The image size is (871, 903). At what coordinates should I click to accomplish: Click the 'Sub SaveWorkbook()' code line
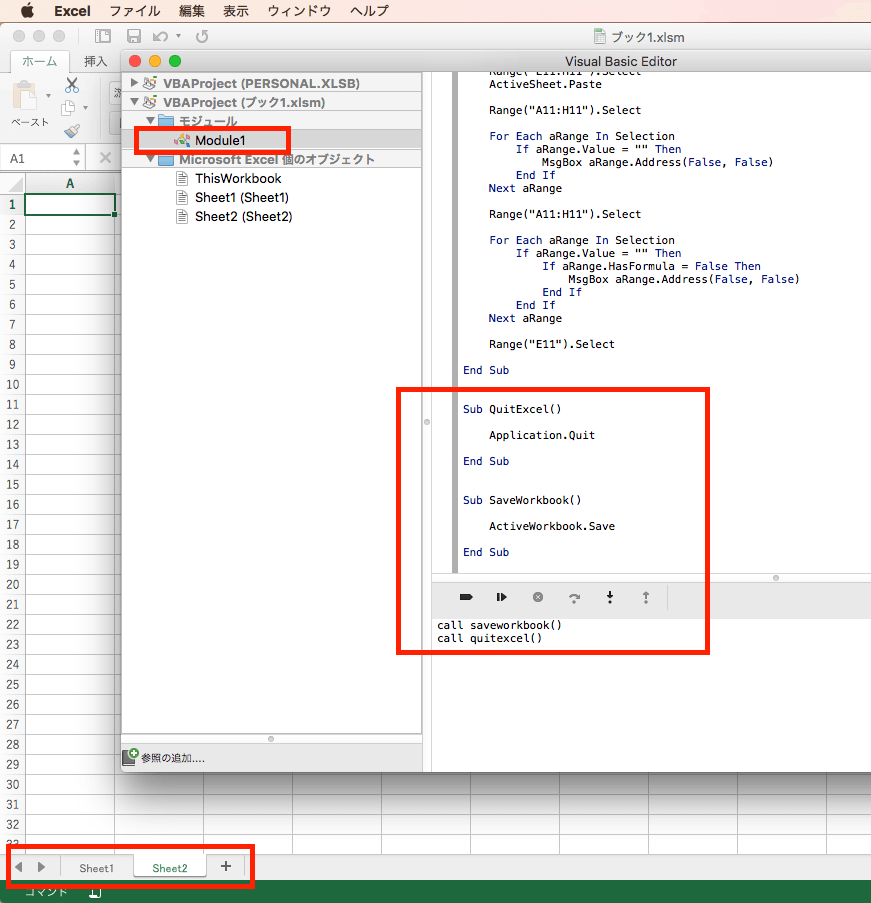522,500
